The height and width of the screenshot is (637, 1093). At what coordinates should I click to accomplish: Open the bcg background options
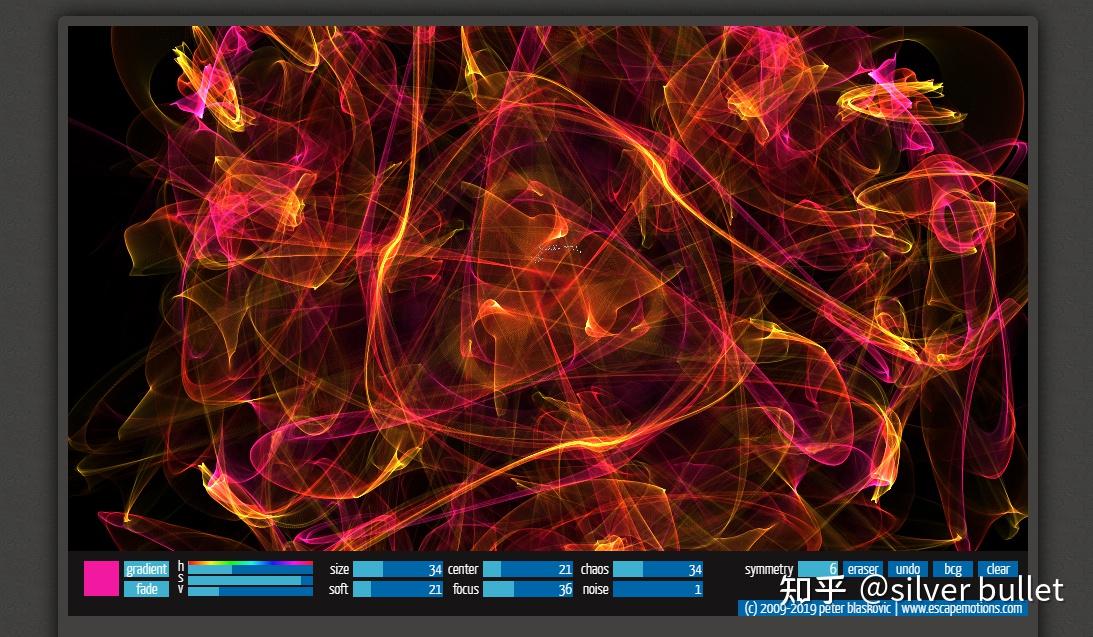[952, 569]
